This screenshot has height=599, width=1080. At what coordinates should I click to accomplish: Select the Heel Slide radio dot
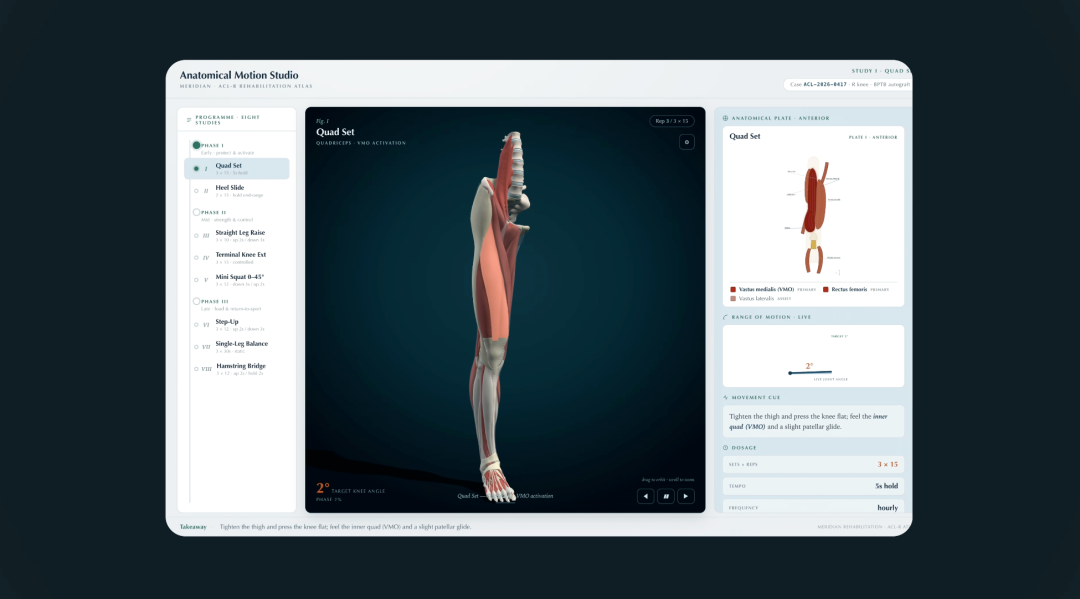[196, 191]
